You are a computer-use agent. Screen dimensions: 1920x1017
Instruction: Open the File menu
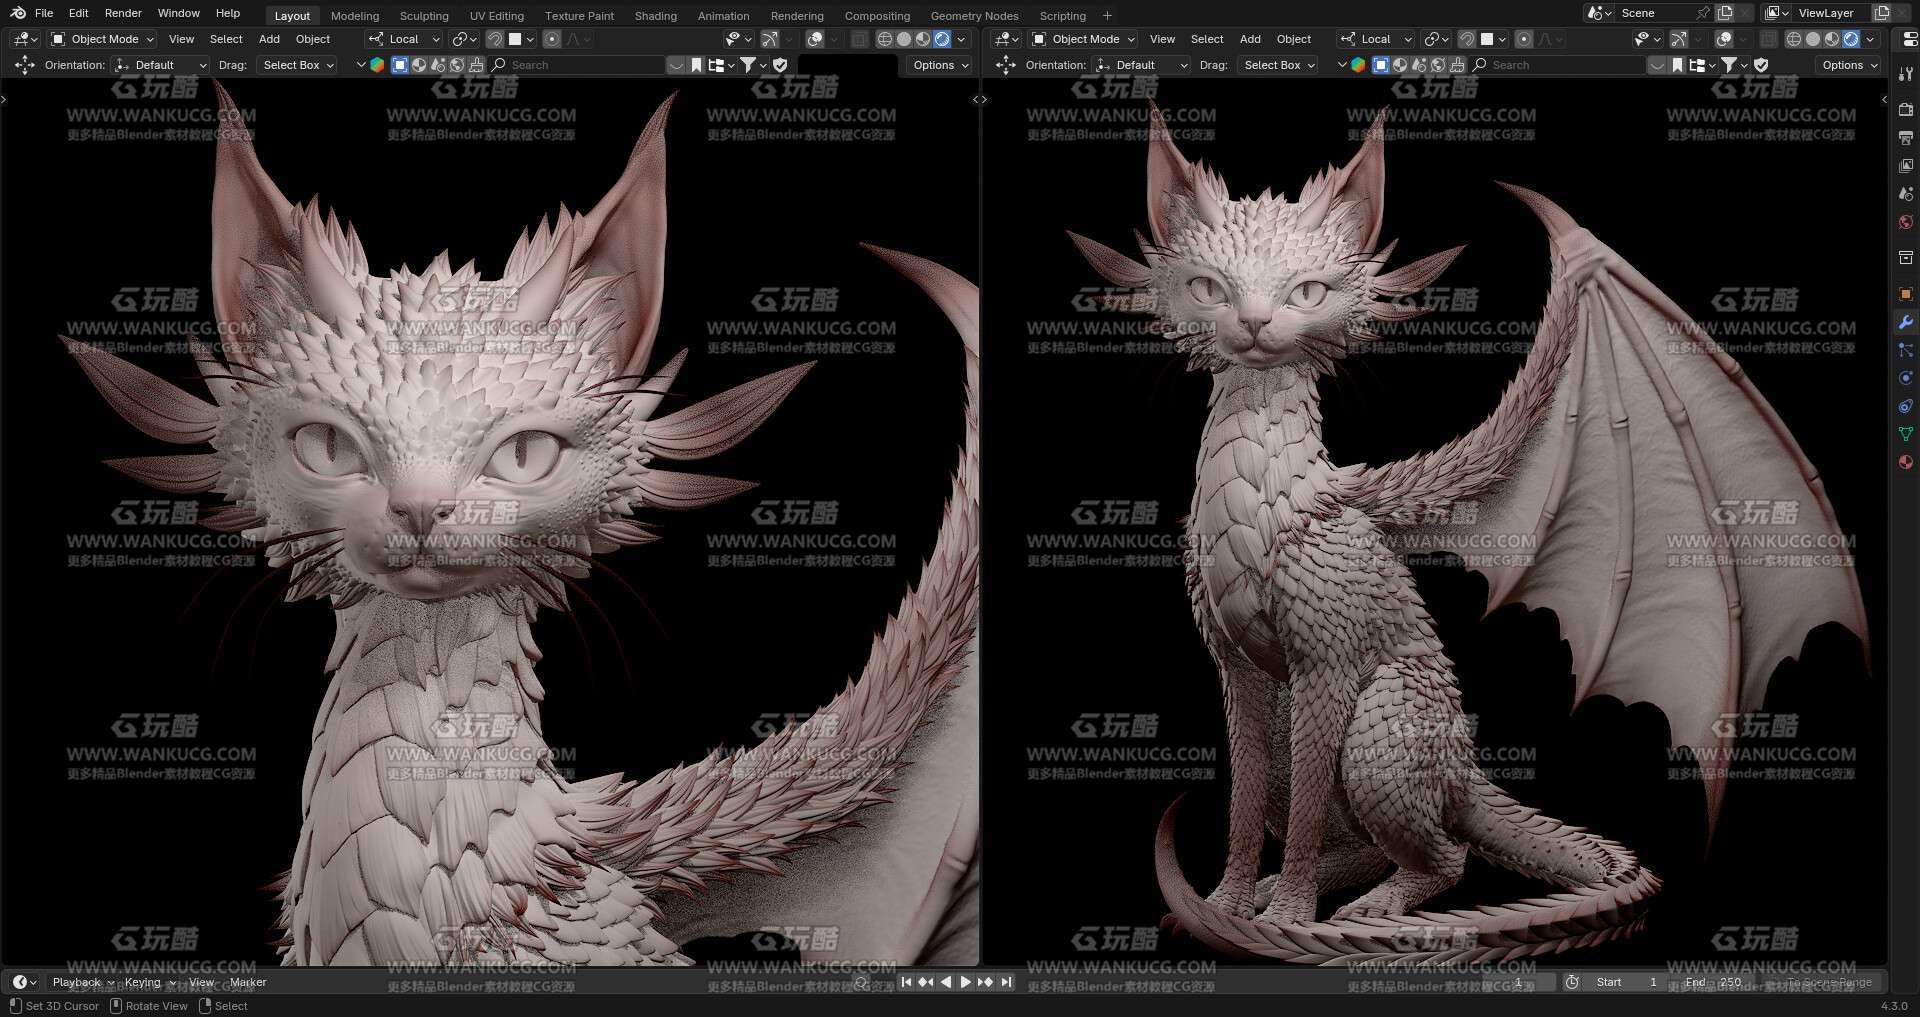pos(44,13)
